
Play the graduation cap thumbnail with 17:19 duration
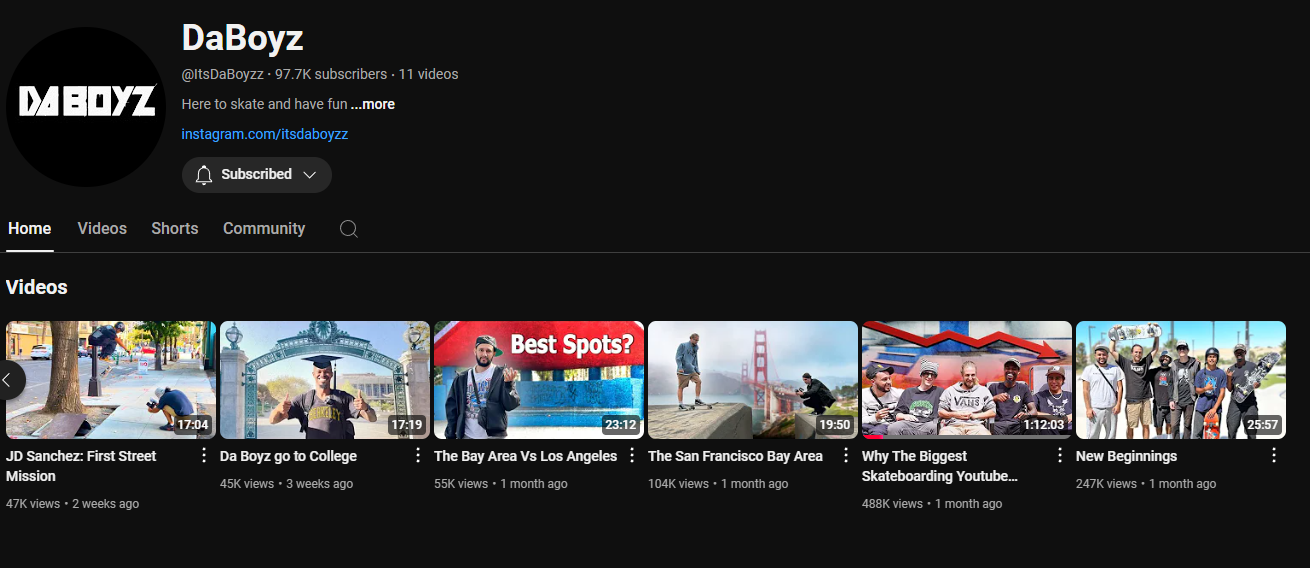click(325, 380)
